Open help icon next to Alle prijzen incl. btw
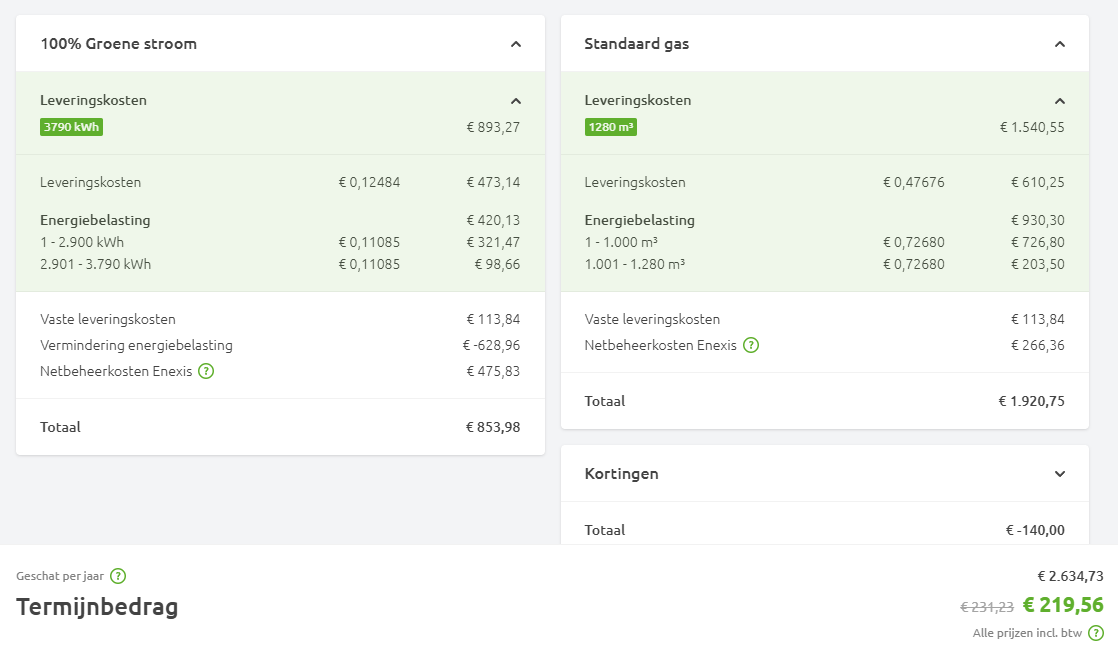Screen dimensions: 1118x653 click(x=1096, y=633)
